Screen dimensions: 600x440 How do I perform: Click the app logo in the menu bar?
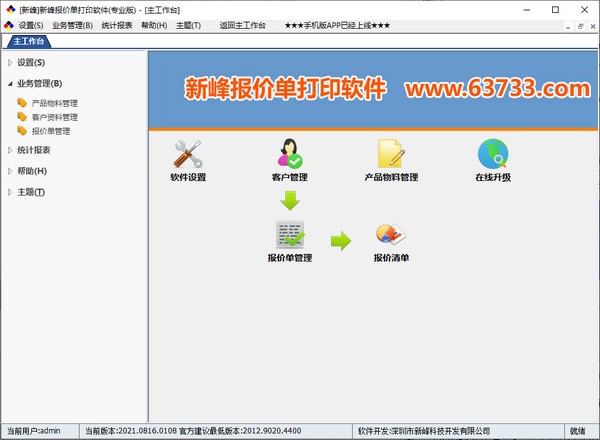pyautogui.click(x=9, y=26)
